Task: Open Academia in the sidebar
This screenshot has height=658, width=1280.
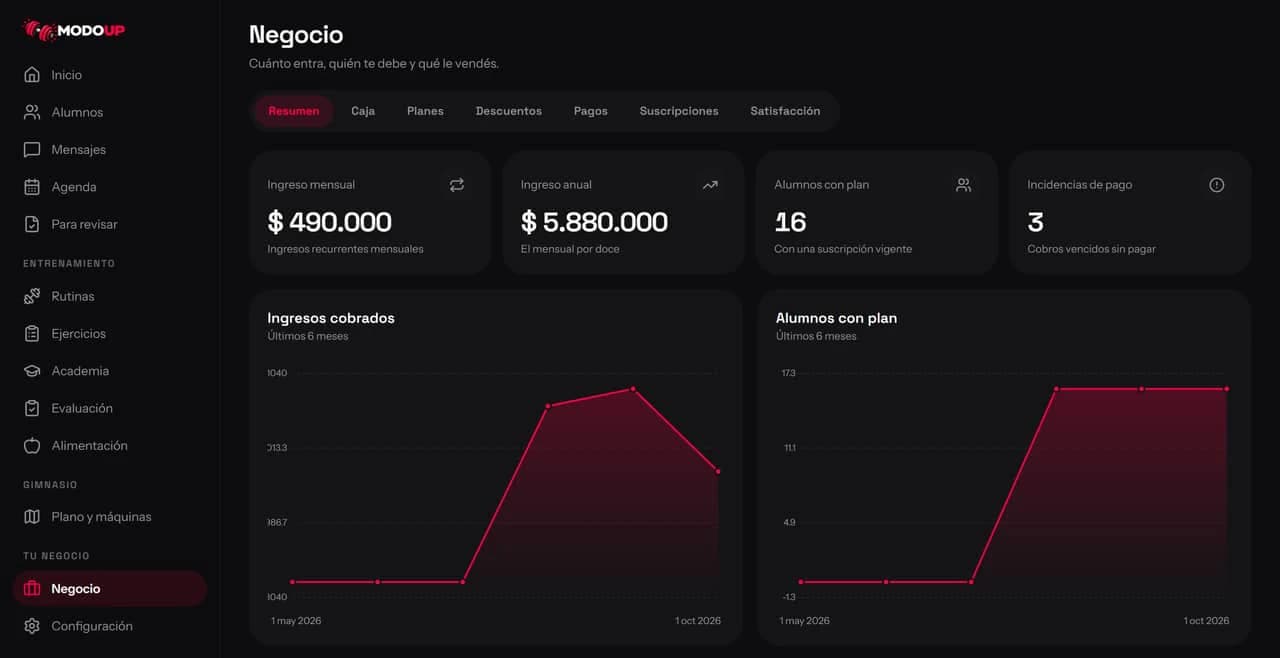Action: click(110, 371)
